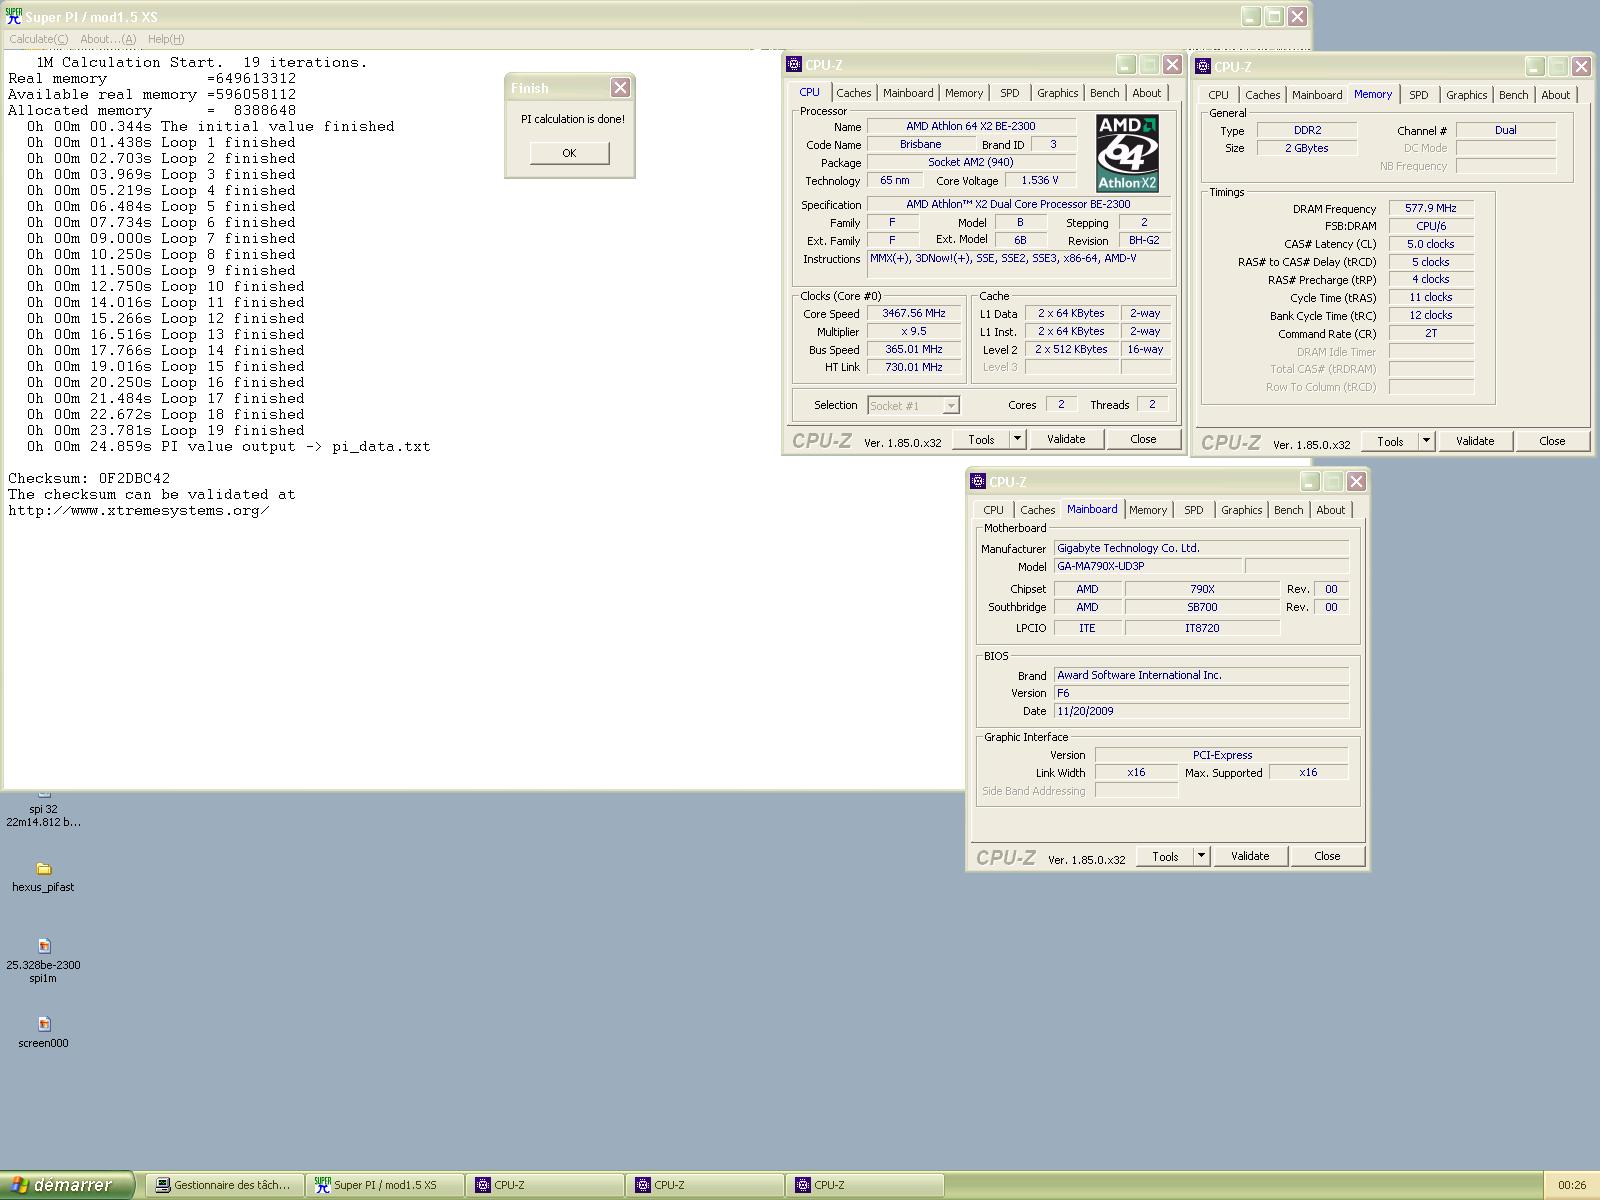
Task: Open the démarrer start menu
Action: pyautogui.click(x=67, y=1185)
